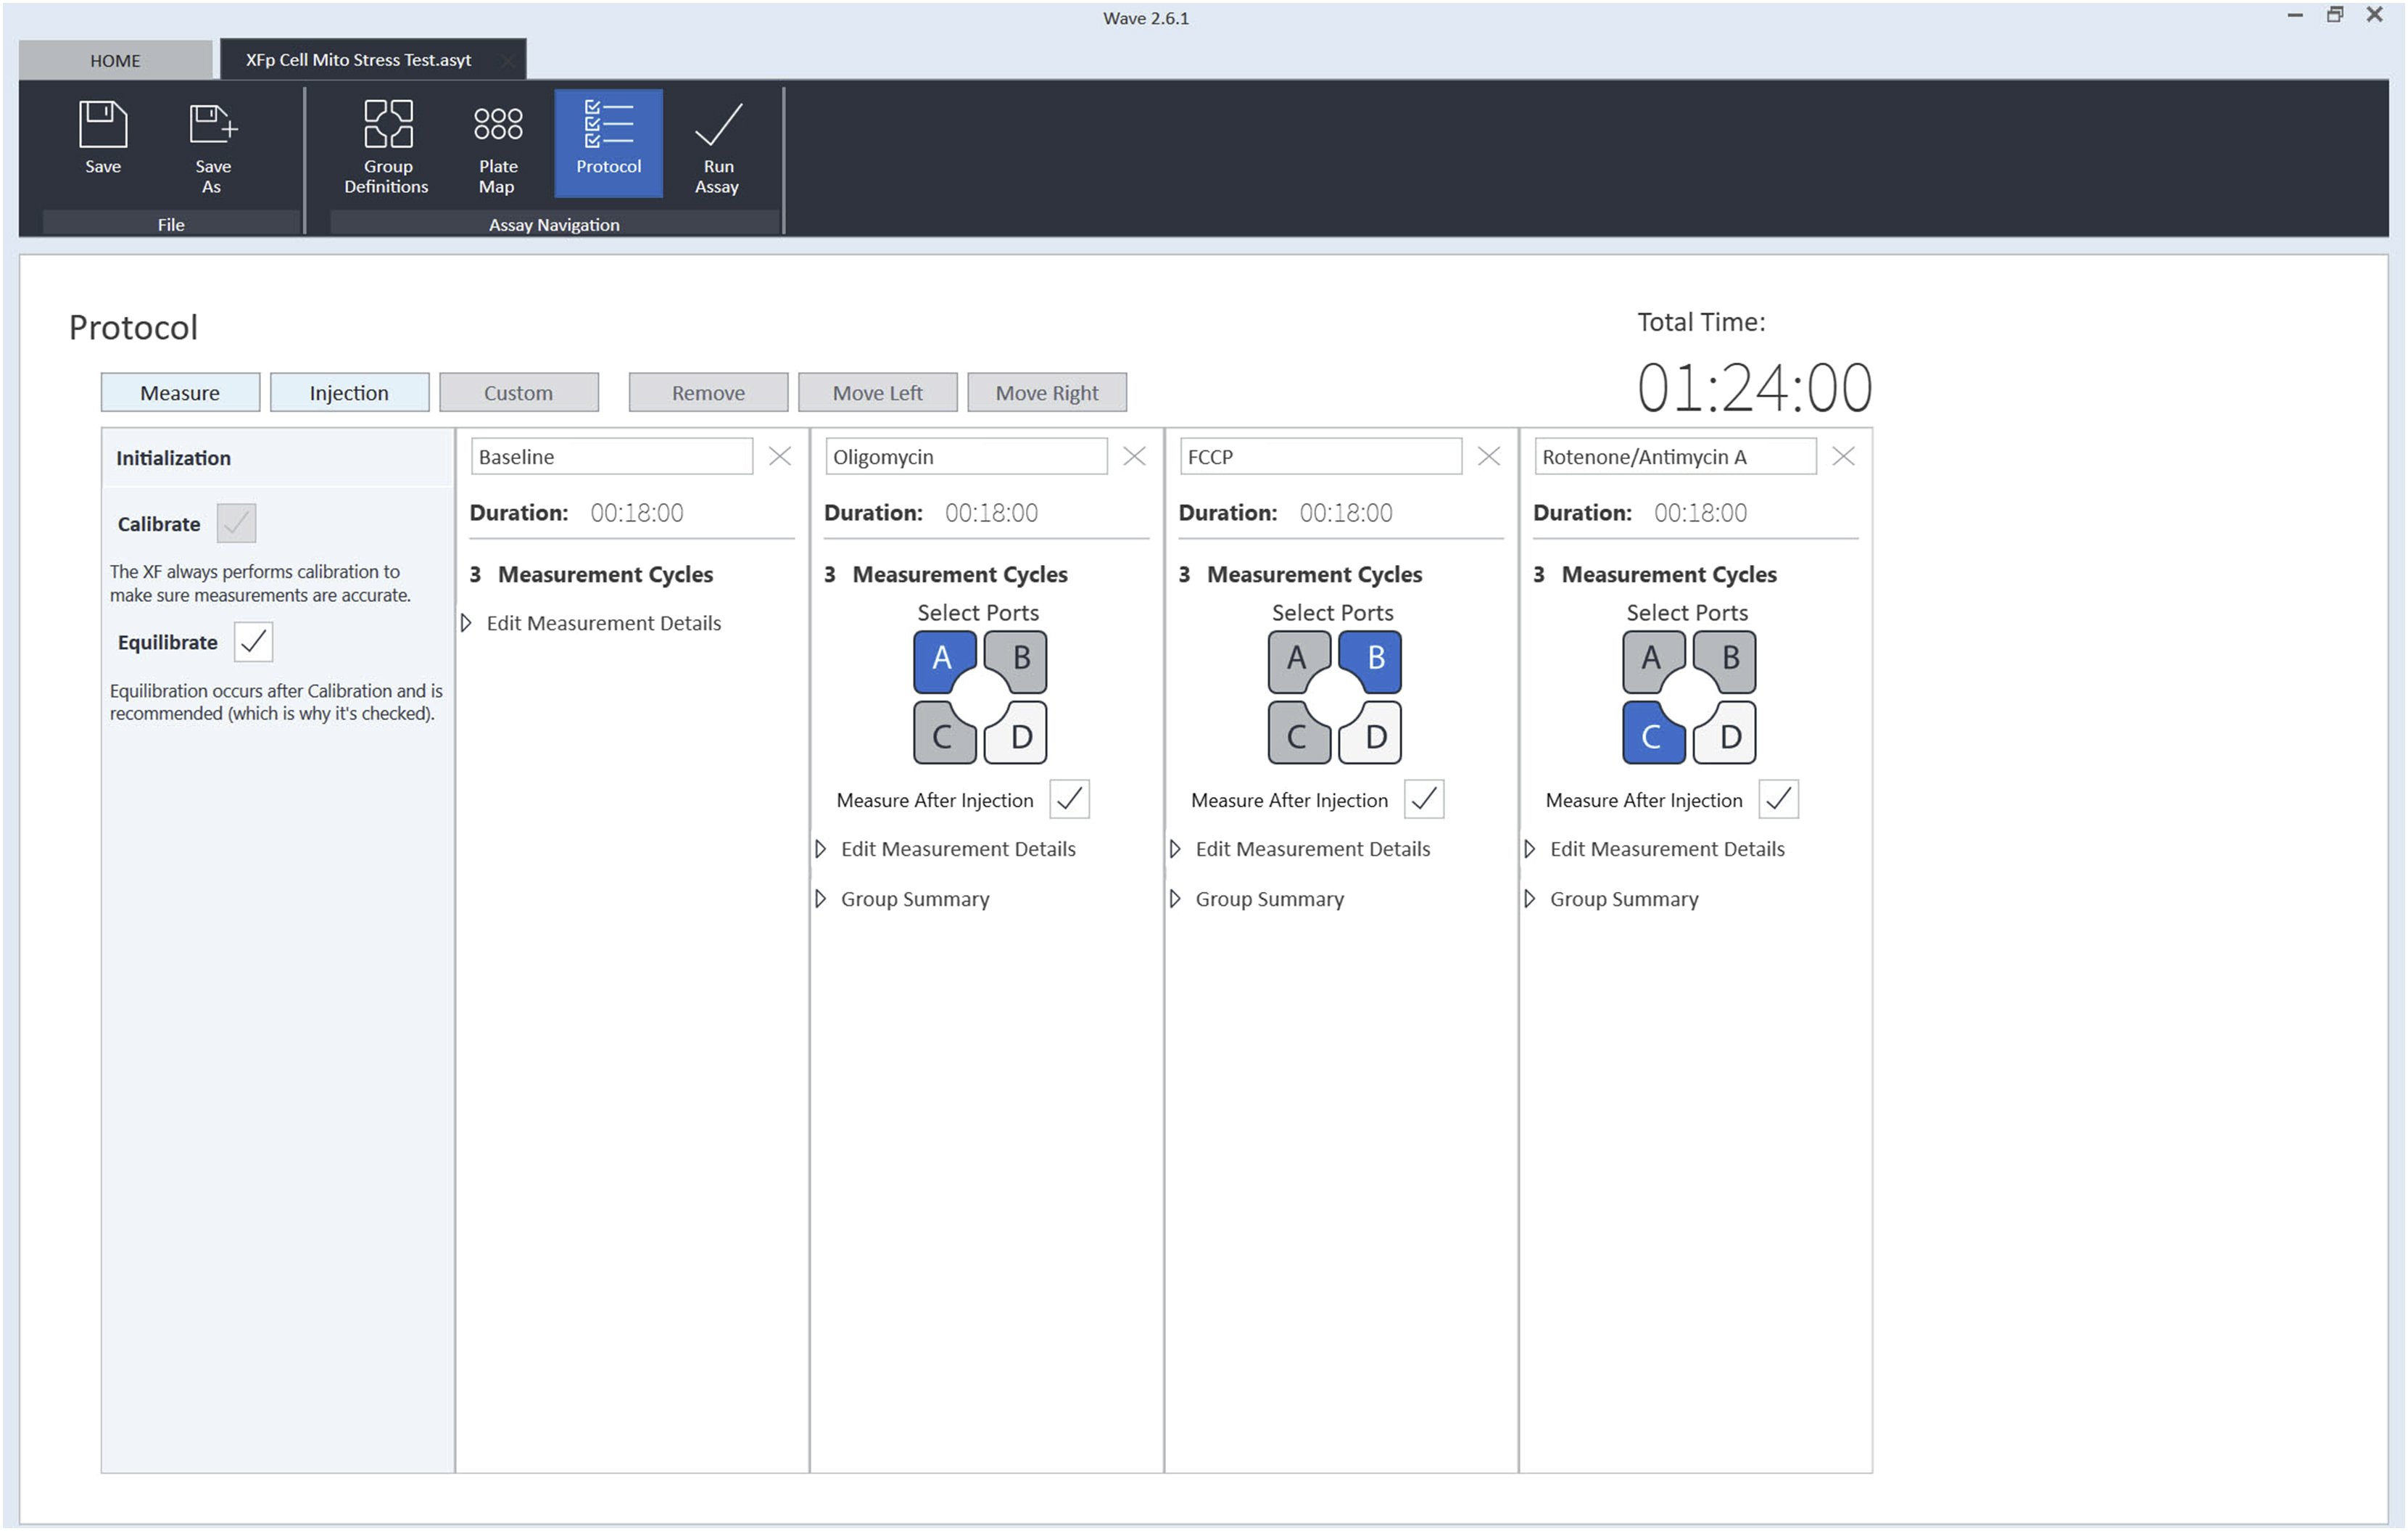Switch to the HOME tab
This screenshot has height=1531, width=2408.
(x=115, y=60)
